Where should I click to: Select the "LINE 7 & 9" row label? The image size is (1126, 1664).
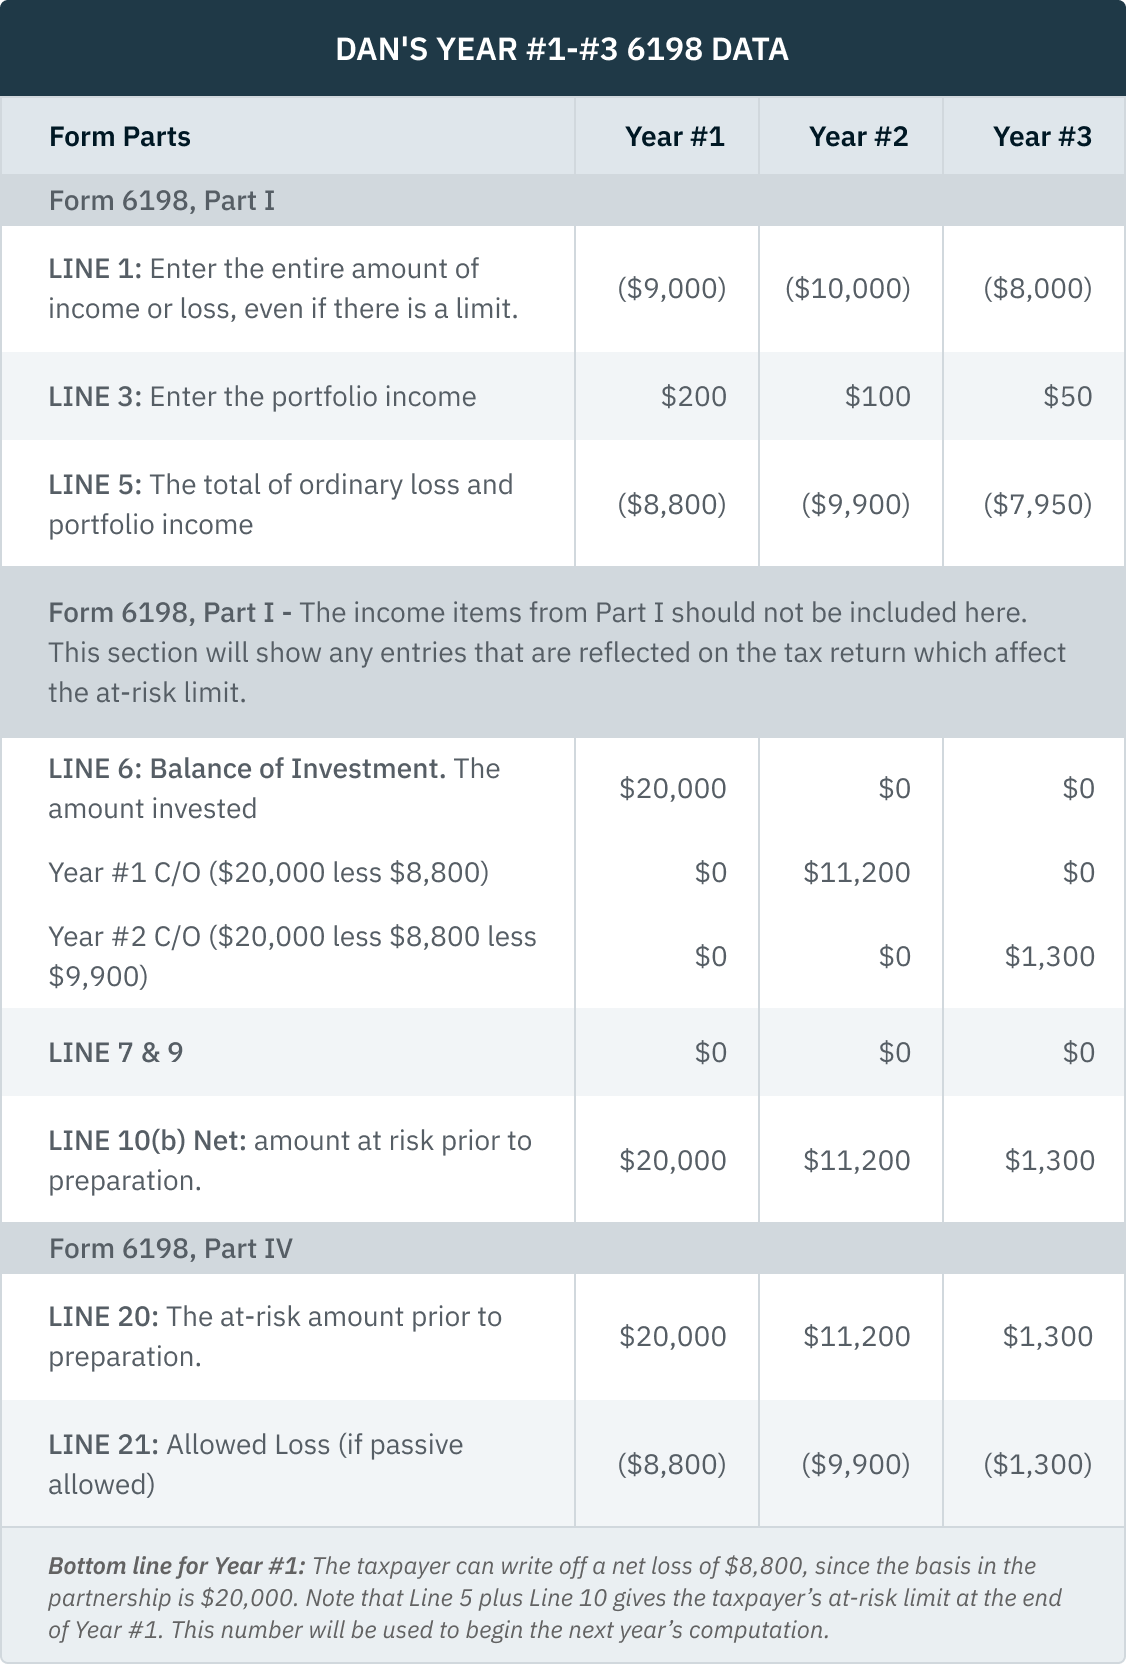[116, 1053]
